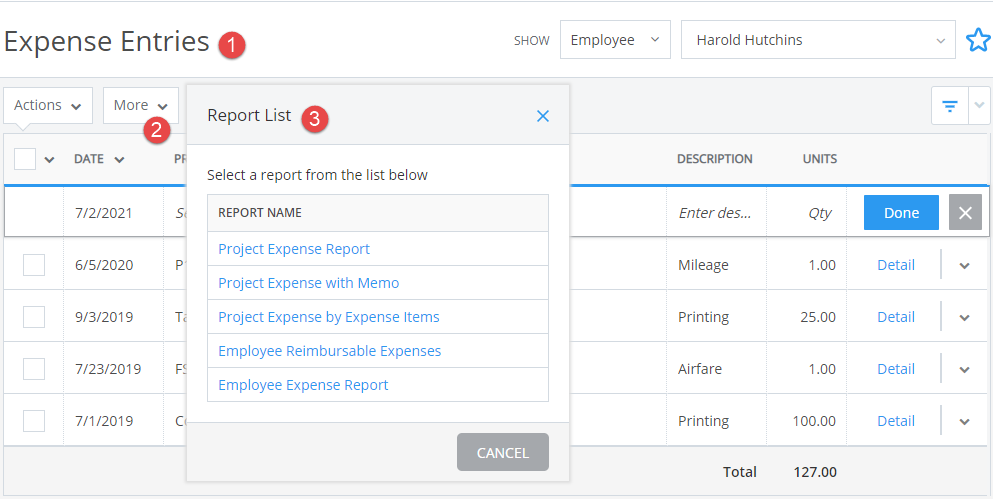
Task: Open Detail for the 9/3/2019 Printing entry
Action: [x=895, y=317]
